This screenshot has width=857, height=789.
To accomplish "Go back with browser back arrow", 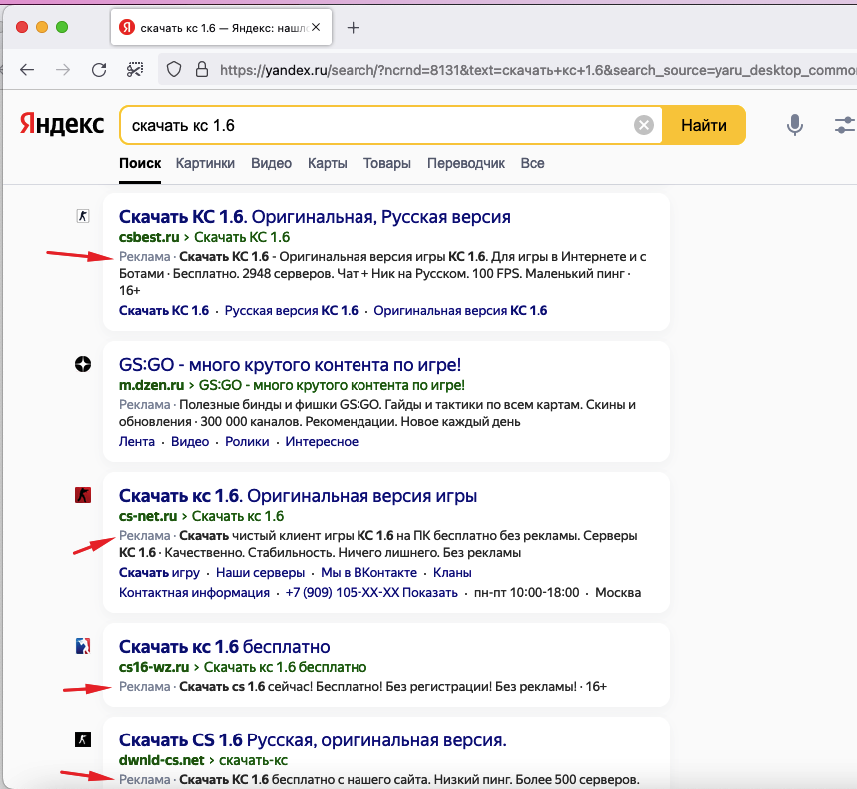I will [27, 70].
